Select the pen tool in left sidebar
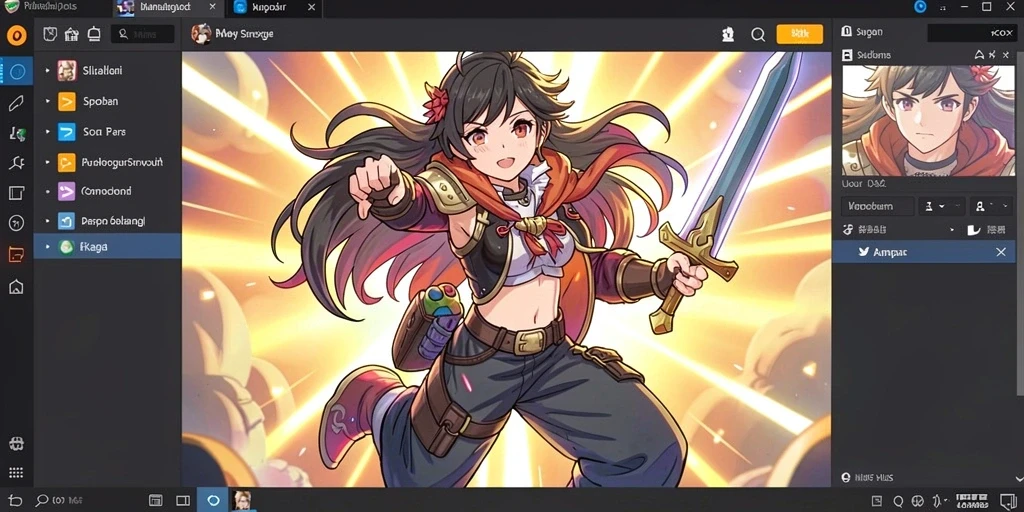Image resolution: width=1024 pixels, height=512 pixels. tap(16, 103)
